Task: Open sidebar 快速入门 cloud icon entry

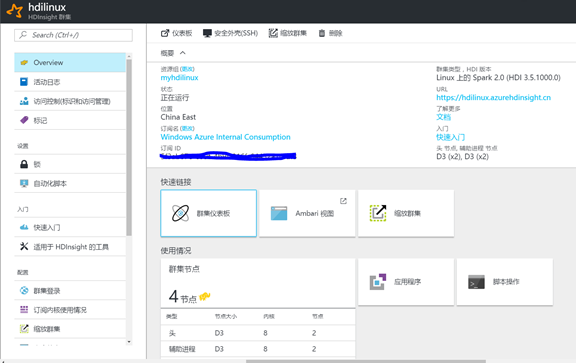Action: coord(24,227)
